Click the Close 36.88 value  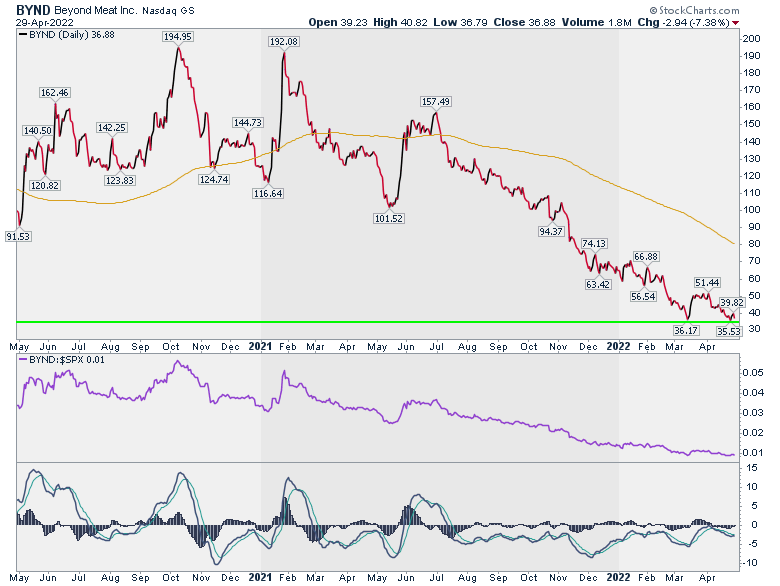point(524,22)
